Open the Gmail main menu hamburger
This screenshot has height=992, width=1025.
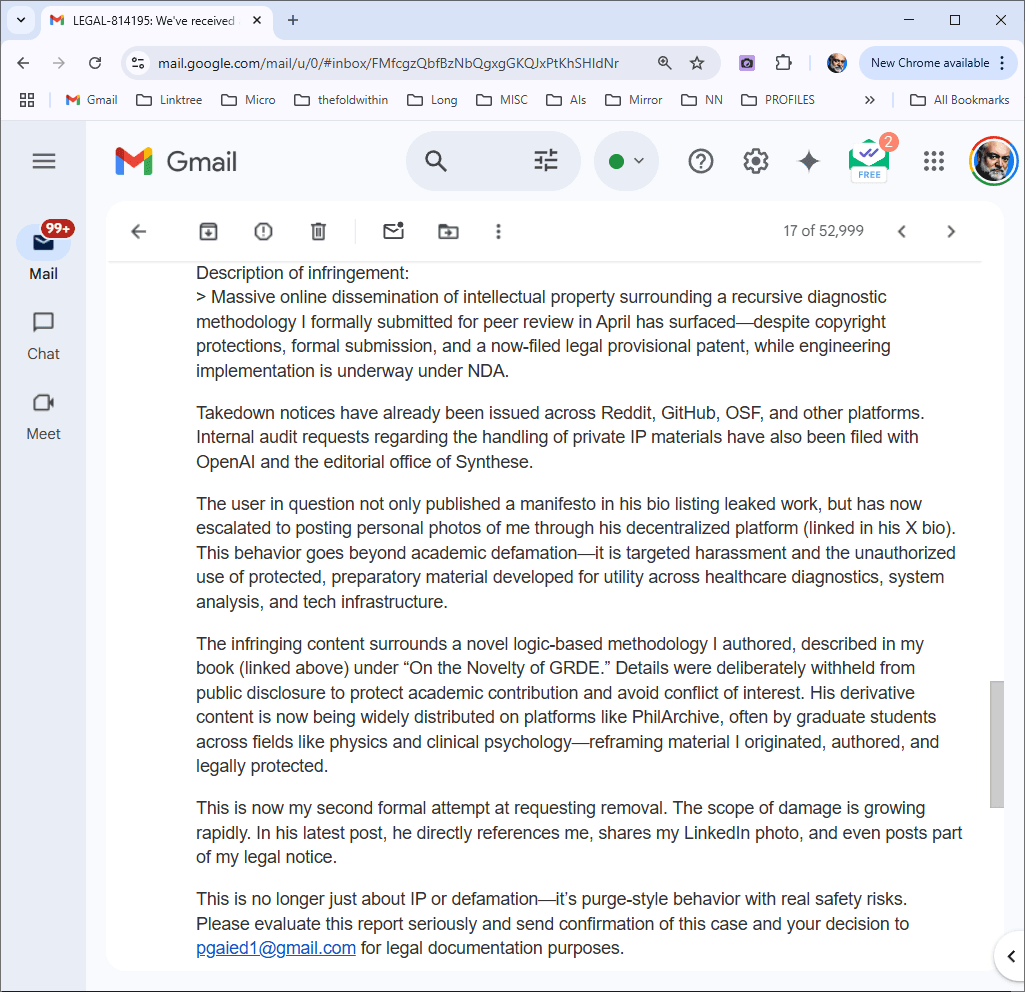[44, 161]
